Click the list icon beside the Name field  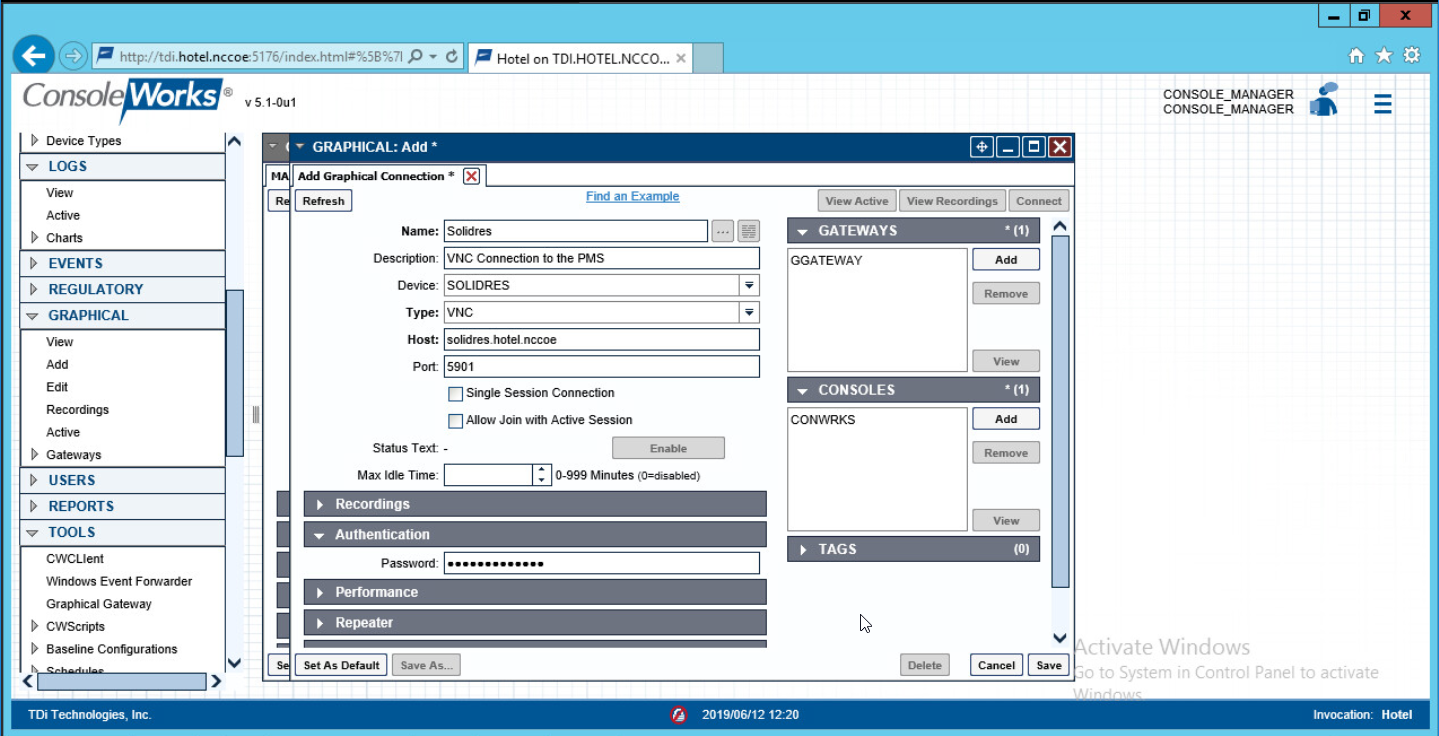point(749,231)
